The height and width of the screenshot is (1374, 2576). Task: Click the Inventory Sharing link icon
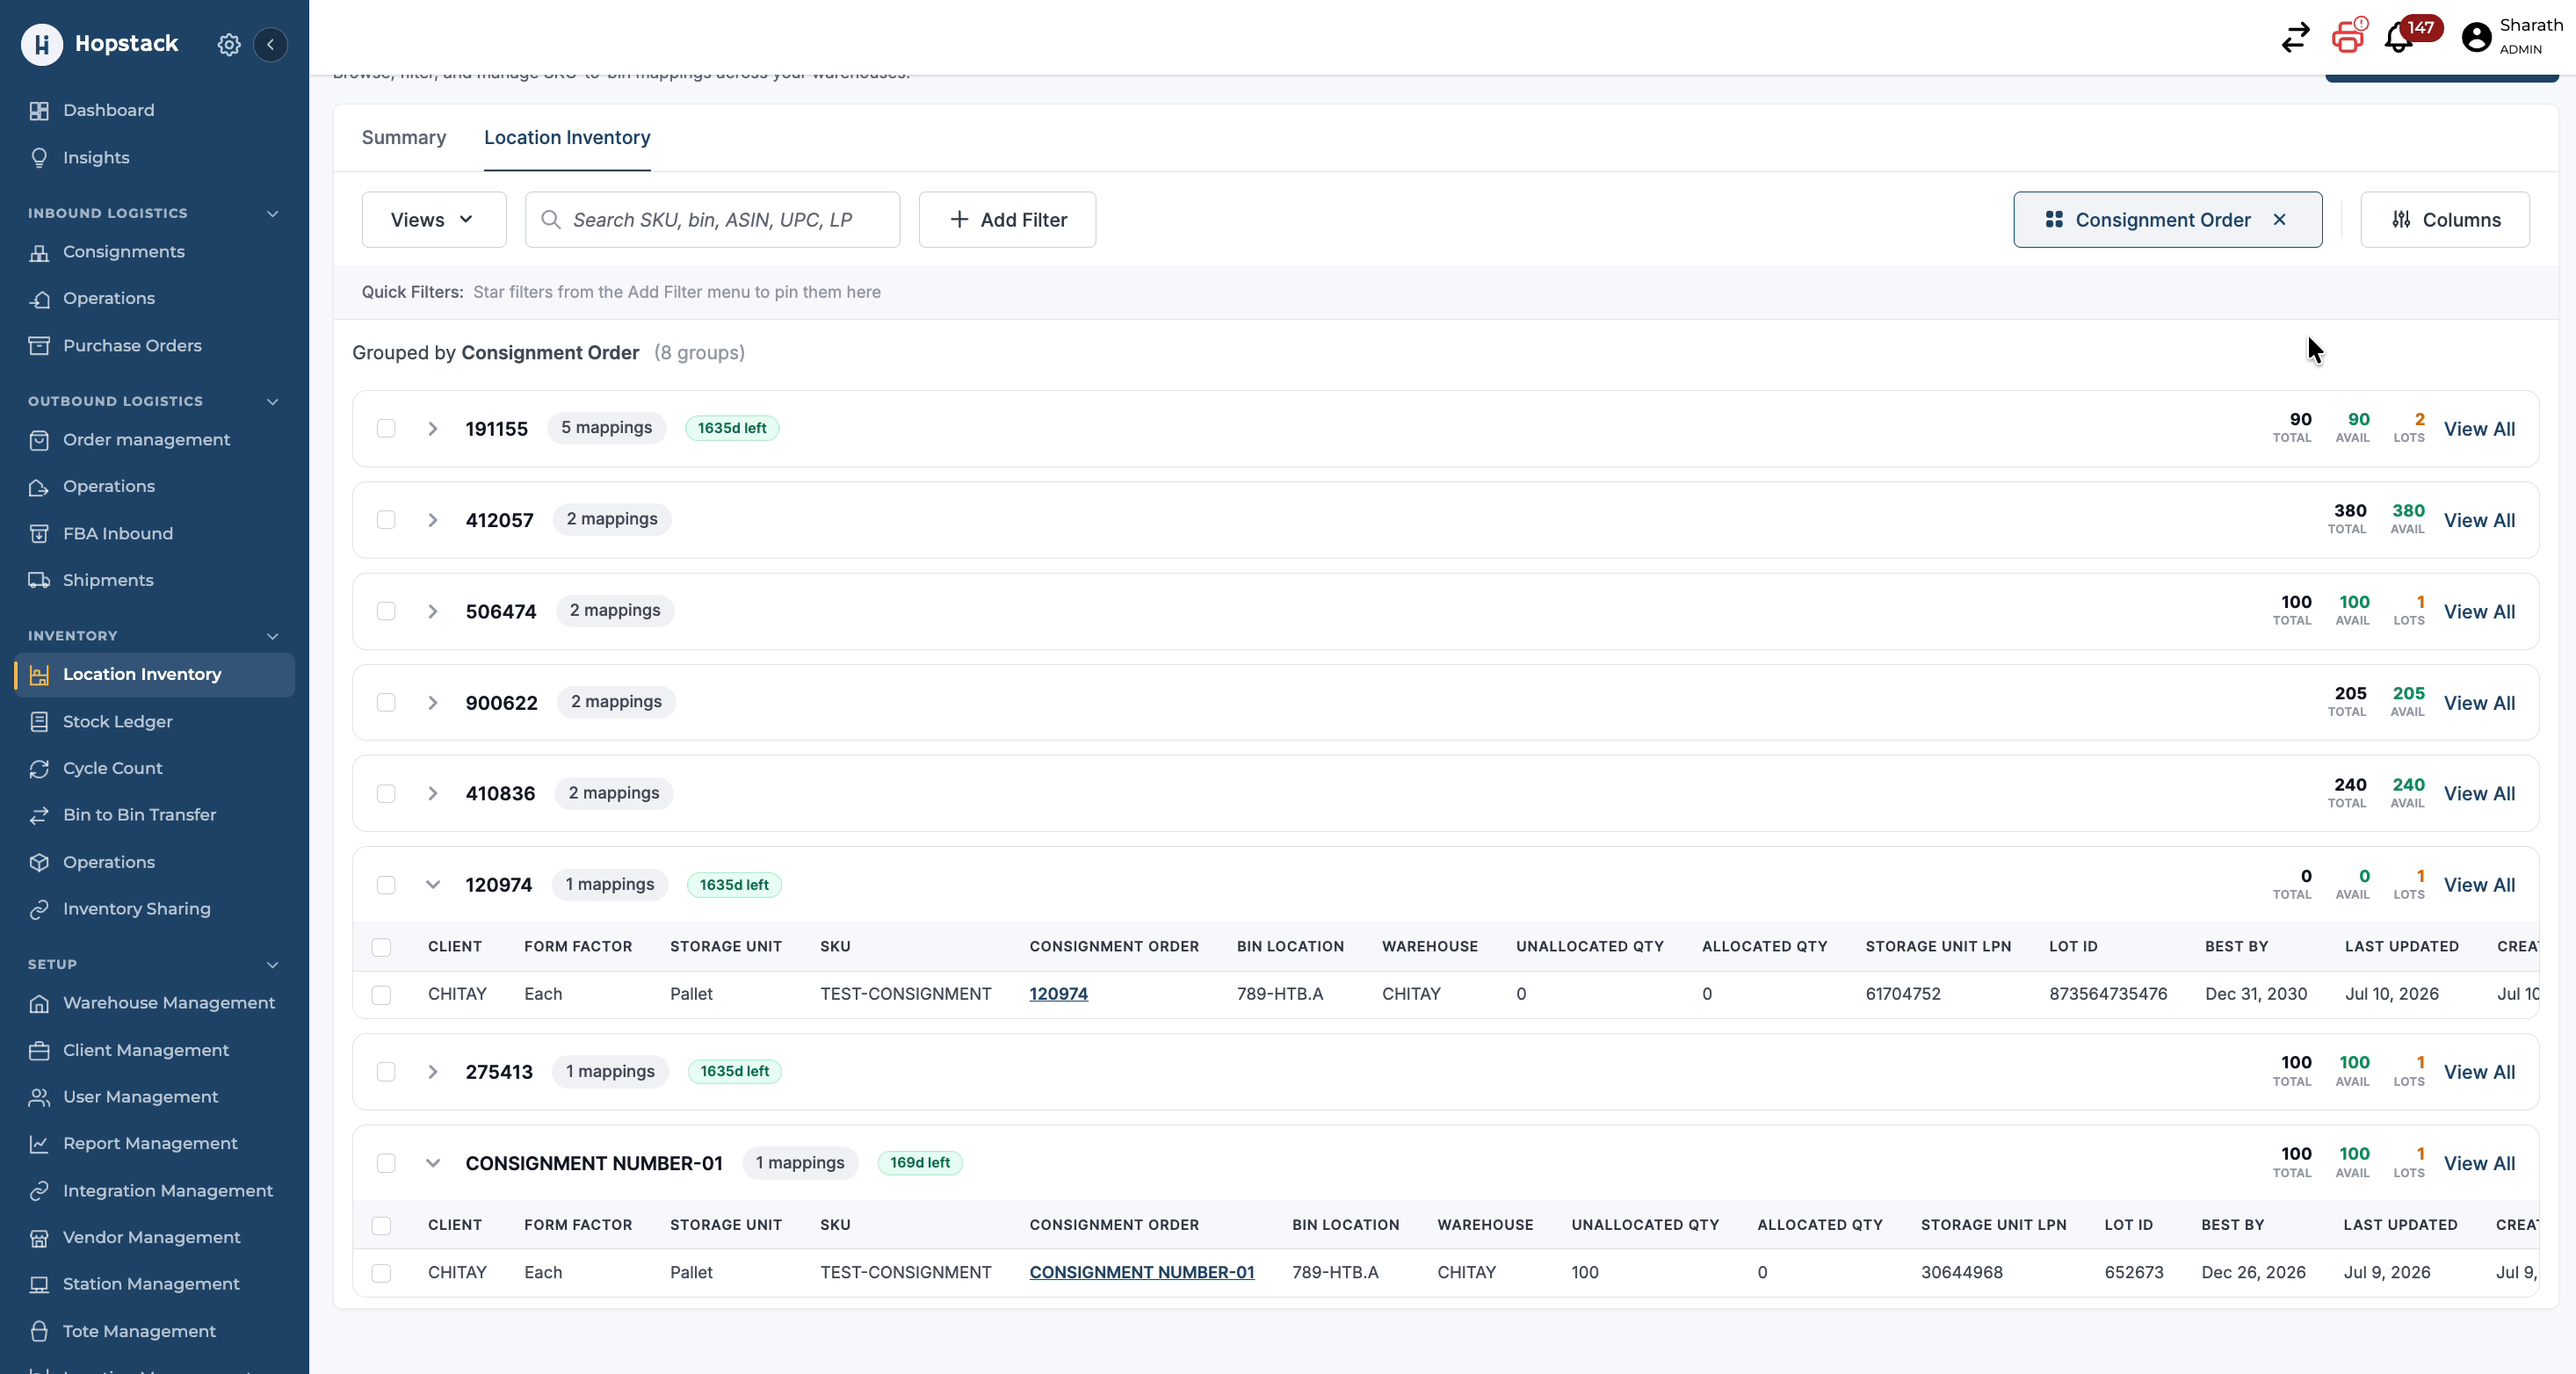39,908
